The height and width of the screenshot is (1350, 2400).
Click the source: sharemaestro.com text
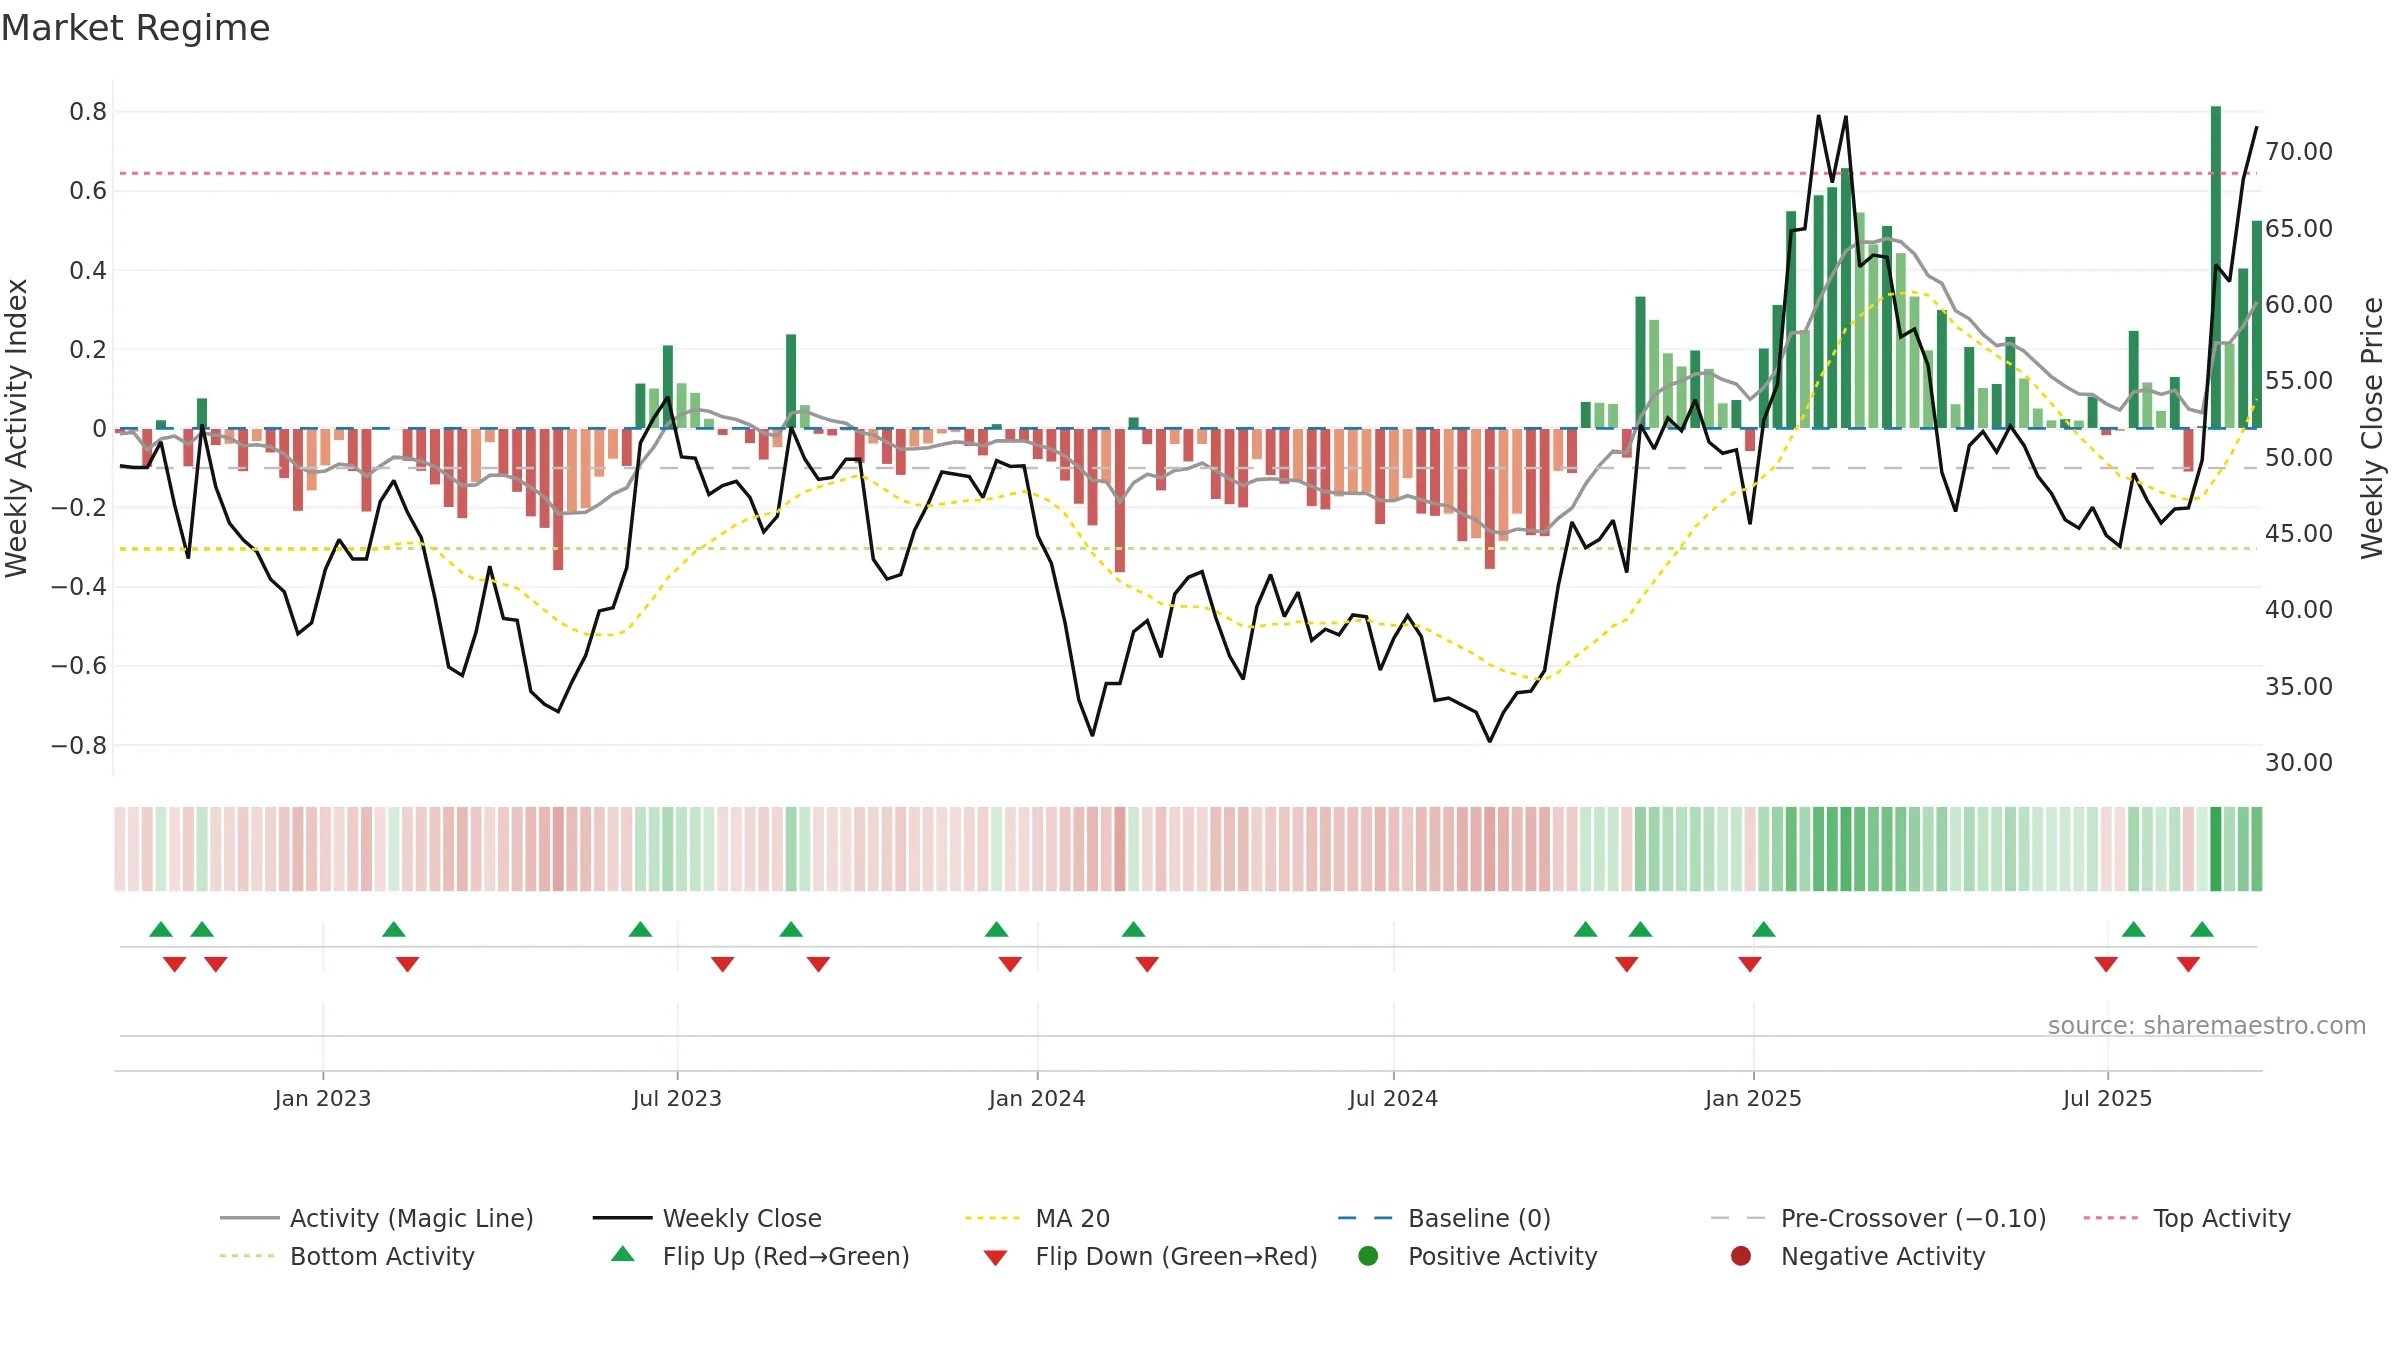click(x=2207, y=1025)
